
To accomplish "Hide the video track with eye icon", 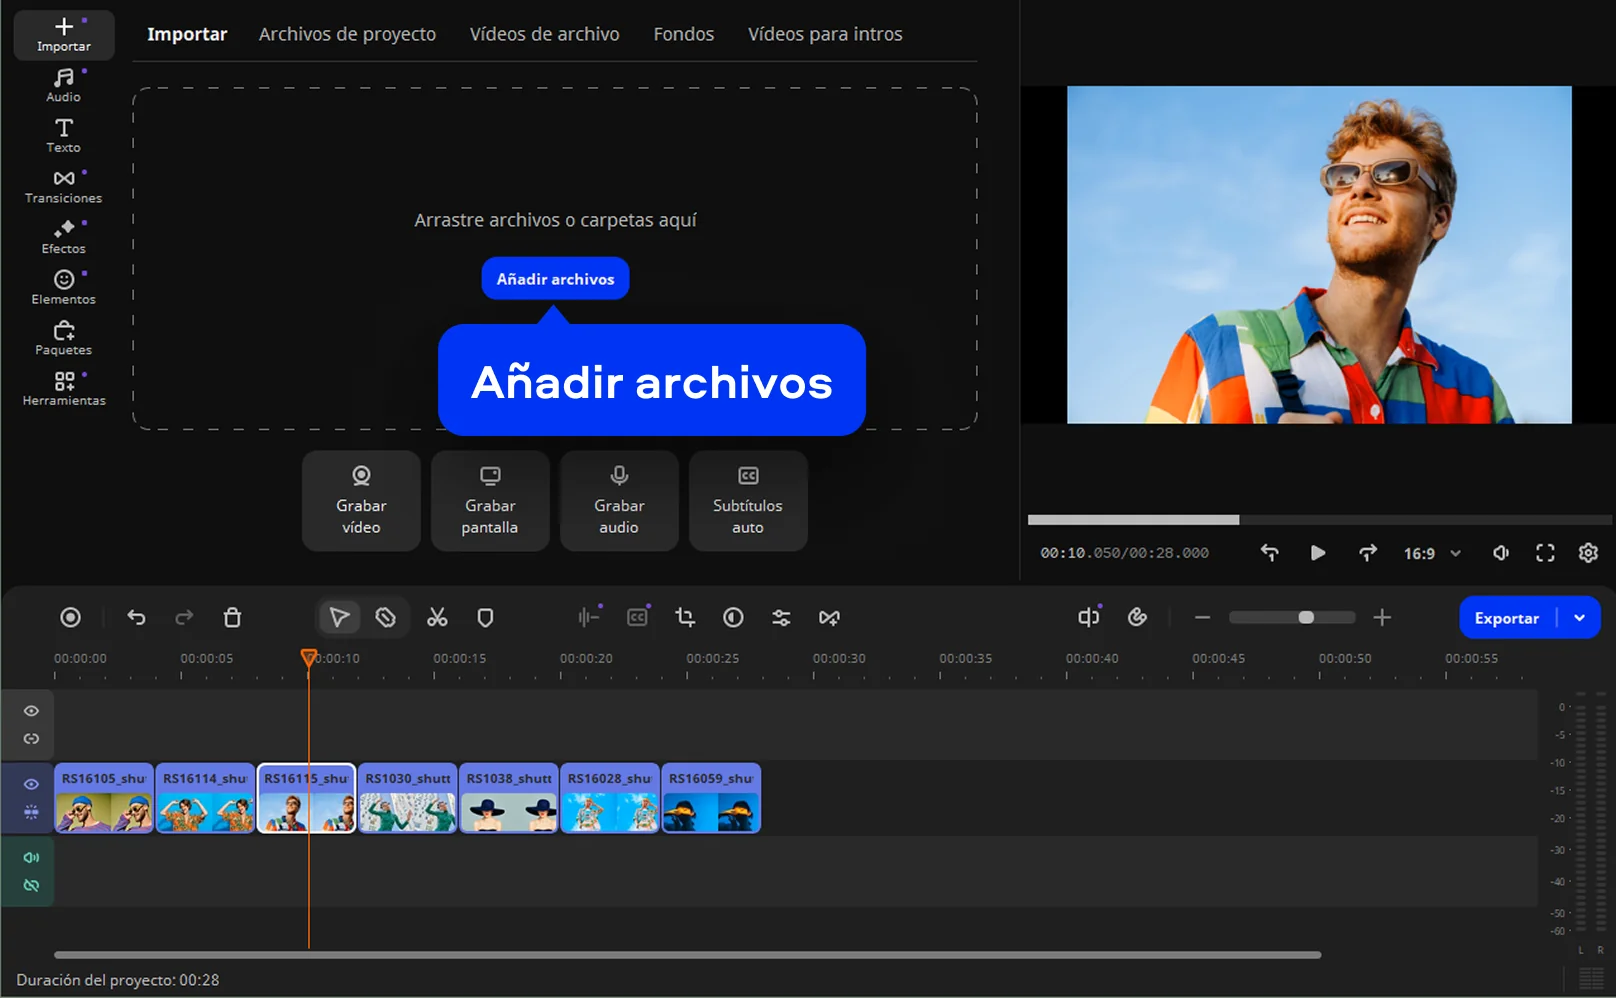I will click(31, 784).
